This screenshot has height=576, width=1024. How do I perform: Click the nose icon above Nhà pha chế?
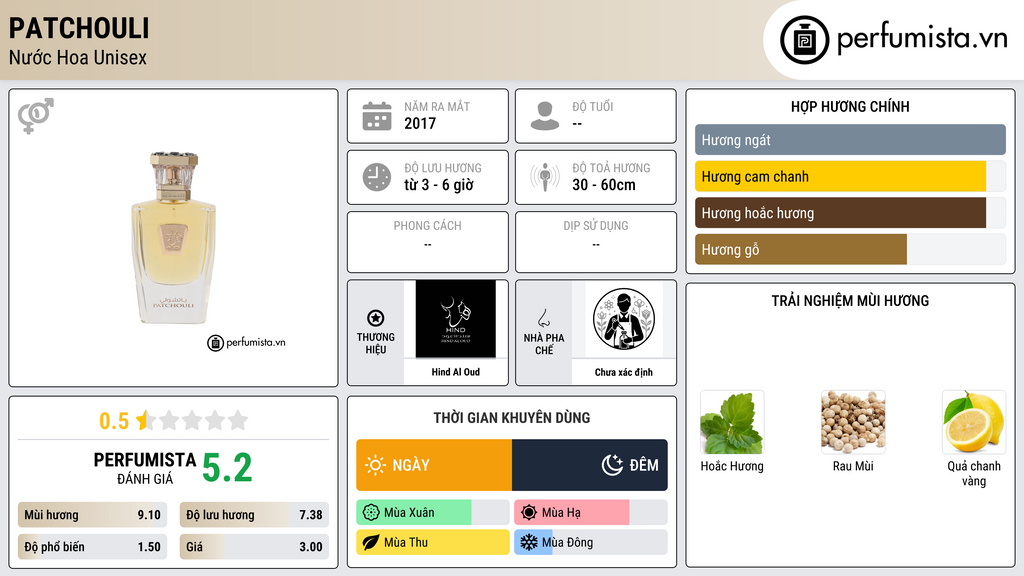[543, 318]
